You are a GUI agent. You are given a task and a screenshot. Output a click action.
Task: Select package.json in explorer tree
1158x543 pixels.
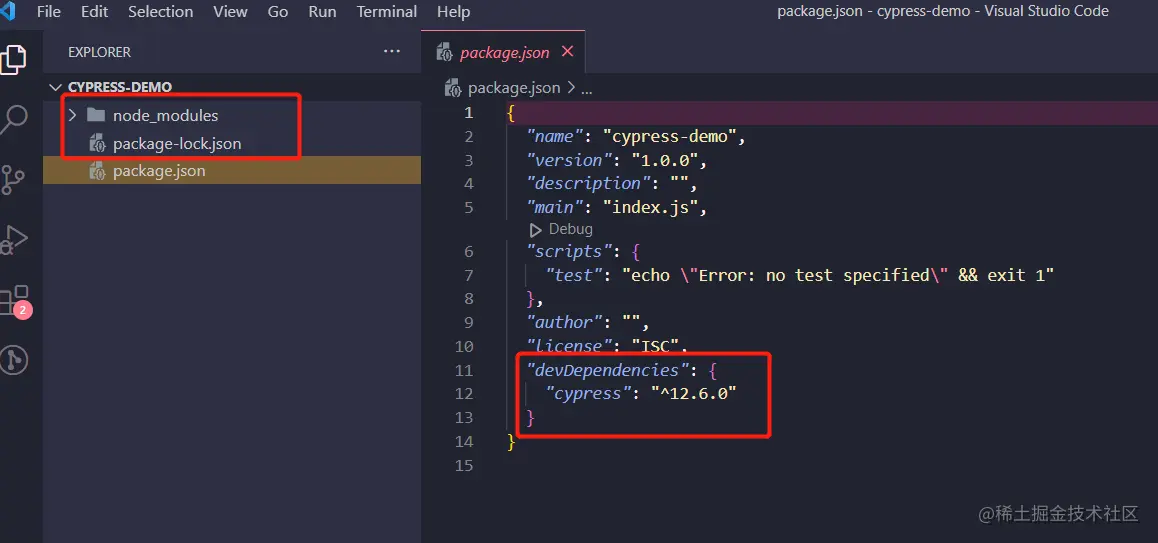pos(232,171)
